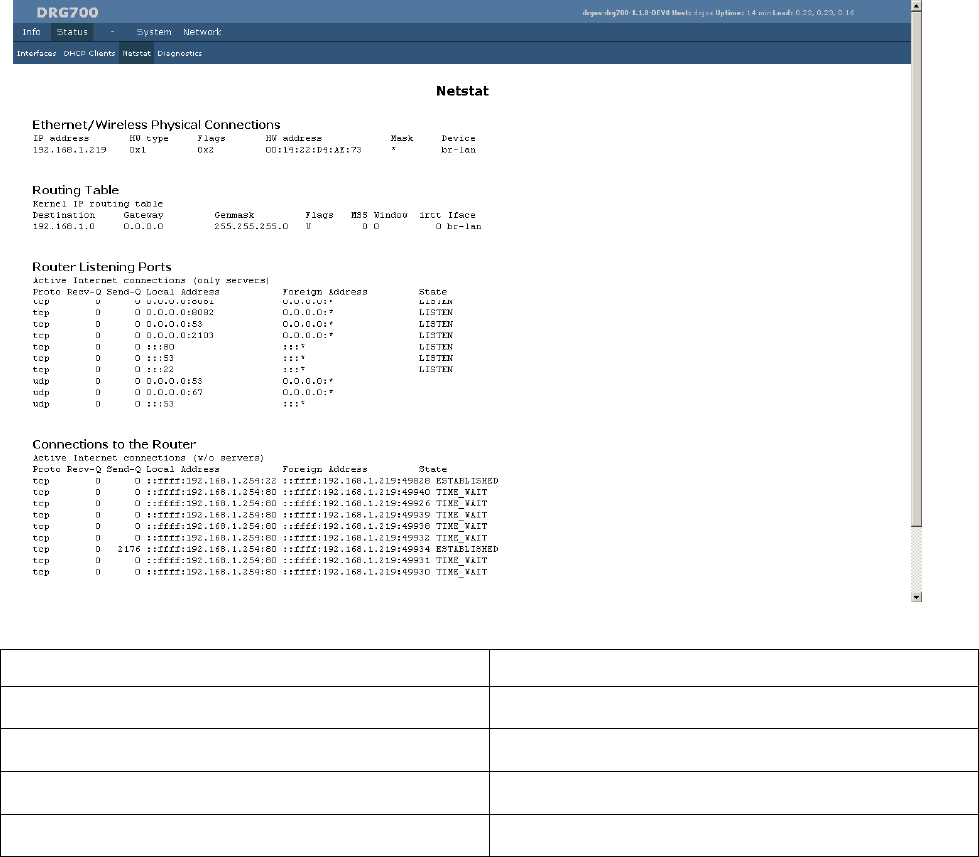Click the scrollbar down arrow

(916, 597)
